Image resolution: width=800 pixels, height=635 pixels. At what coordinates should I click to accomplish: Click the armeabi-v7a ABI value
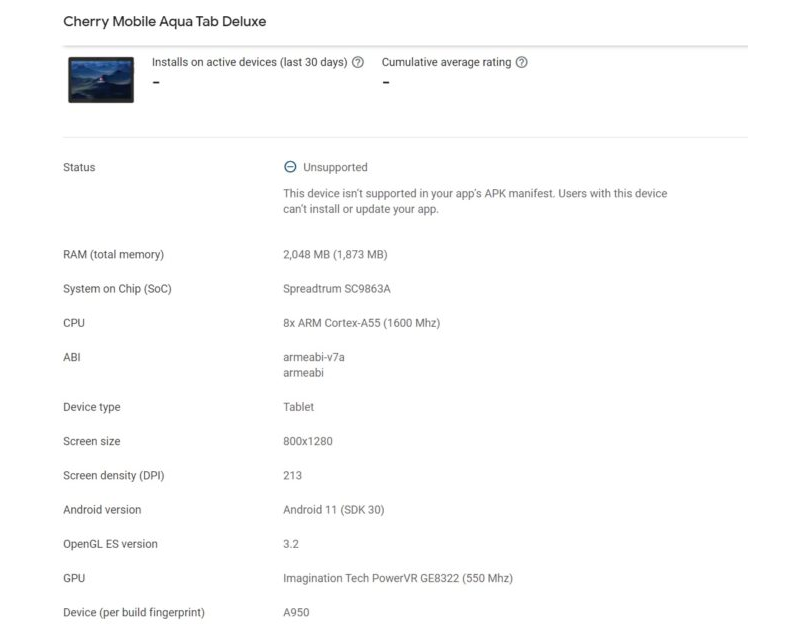pos(313,357)
